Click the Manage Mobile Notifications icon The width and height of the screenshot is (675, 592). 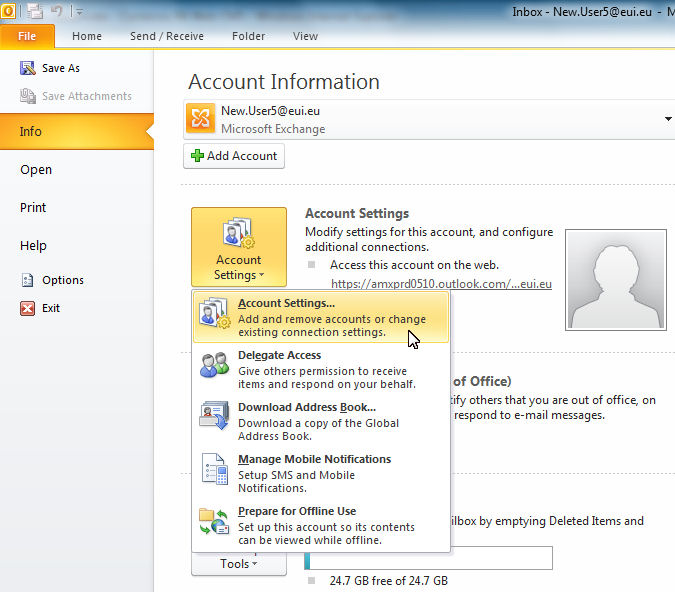[215, 469]
